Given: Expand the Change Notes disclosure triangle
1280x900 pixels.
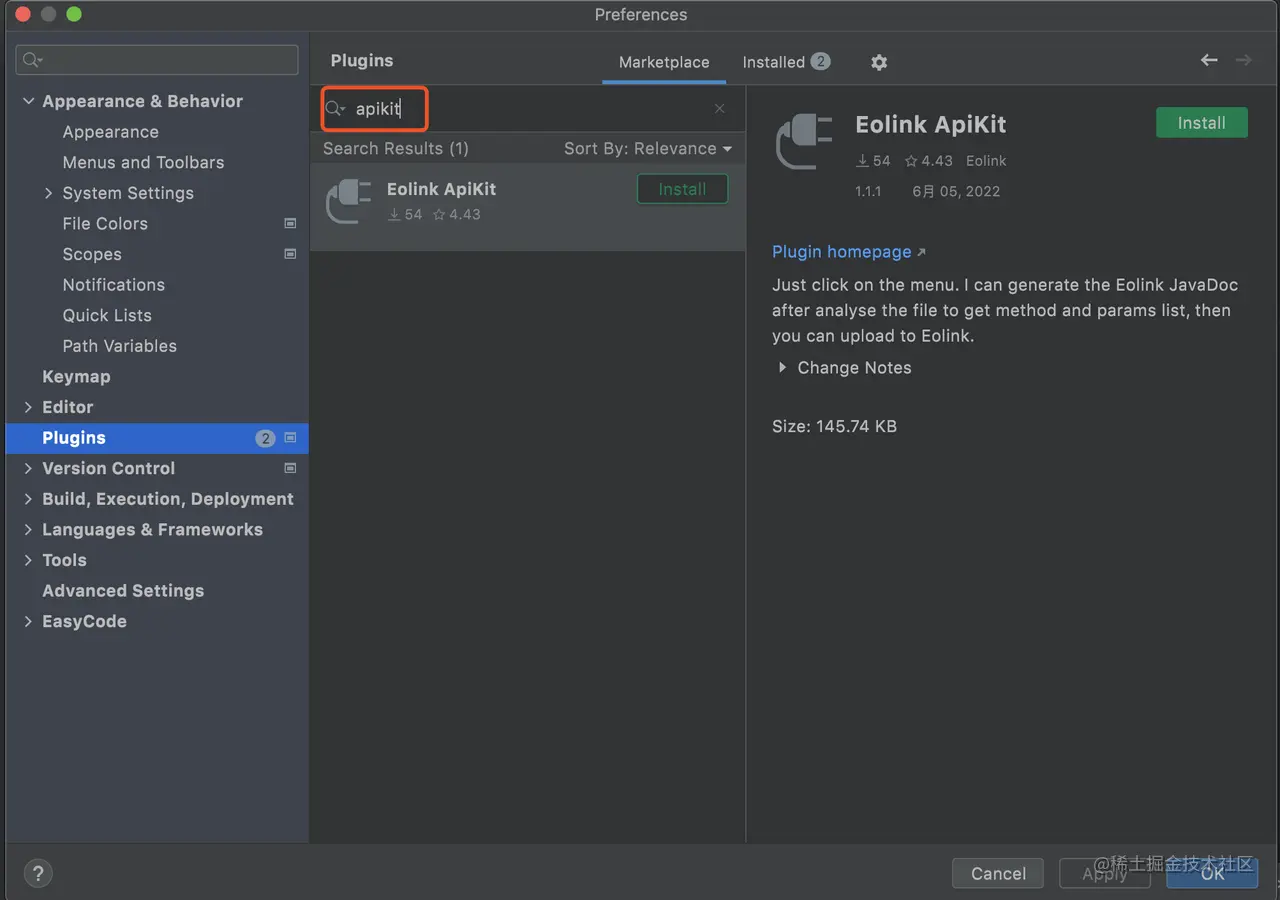Looking at the screenshot, I should pos(782,368).
